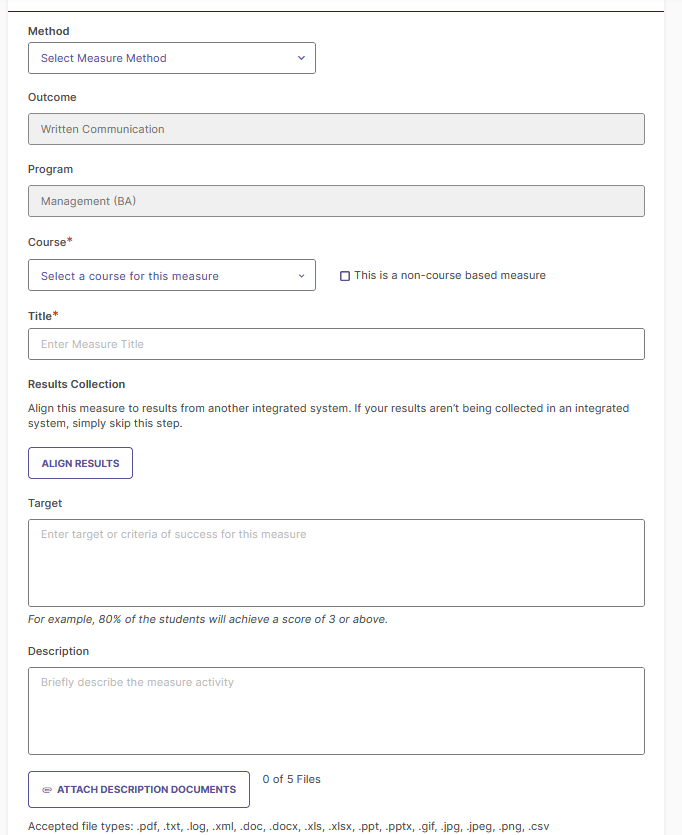
Task: Click the Results Collection heading
Action: click(x=77, y=384)
